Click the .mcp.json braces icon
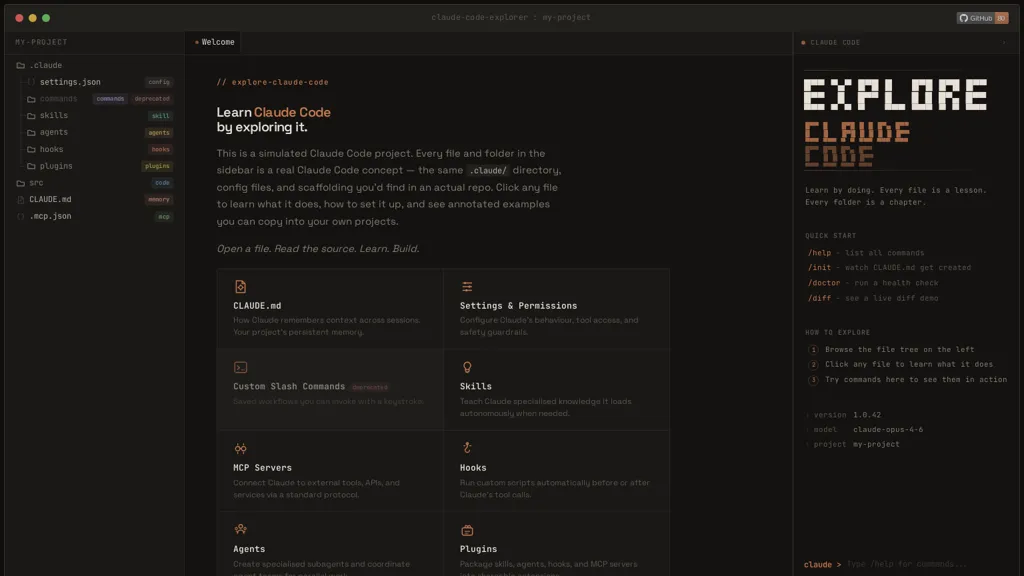Screen dimensions: 1024x576 tap(21, 216)
